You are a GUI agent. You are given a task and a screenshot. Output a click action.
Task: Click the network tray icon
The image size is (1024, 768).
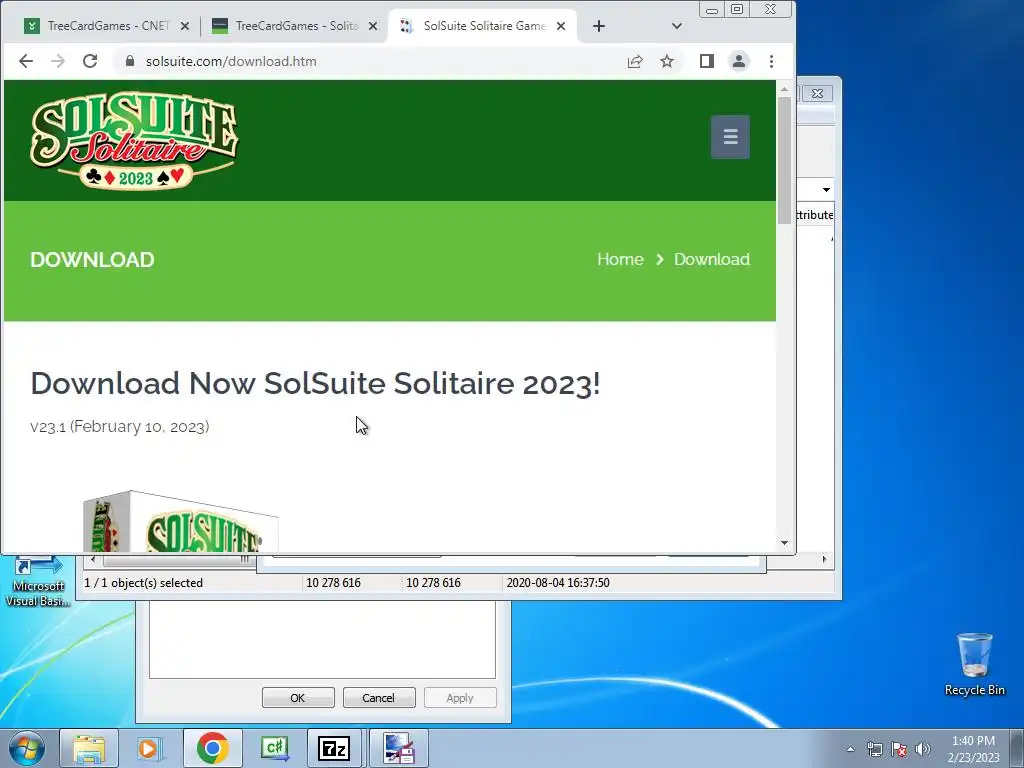(874, 749)
